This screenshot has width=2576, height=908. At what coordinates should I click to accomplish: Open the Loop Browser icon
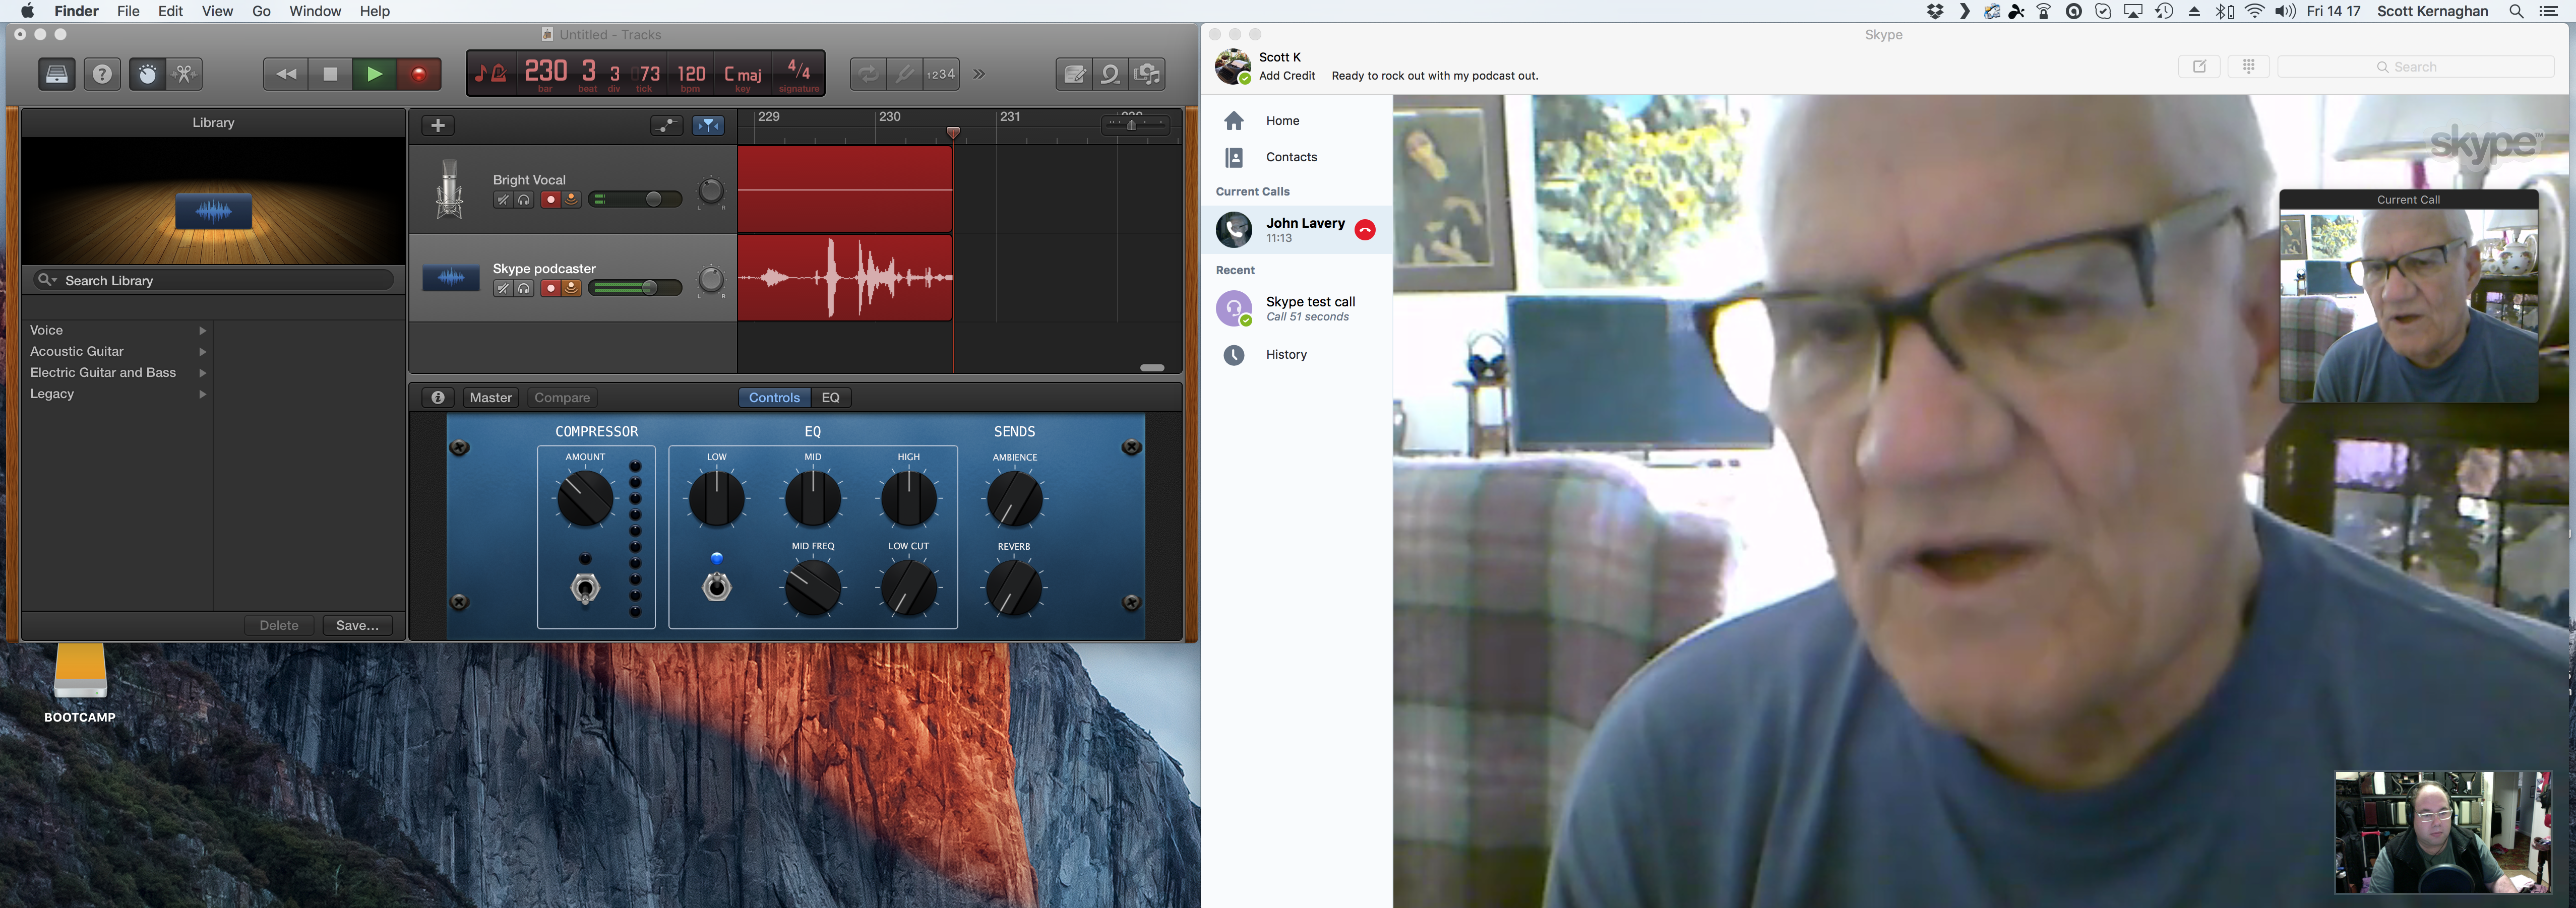pyautogui.click(x=1110, y=74)
